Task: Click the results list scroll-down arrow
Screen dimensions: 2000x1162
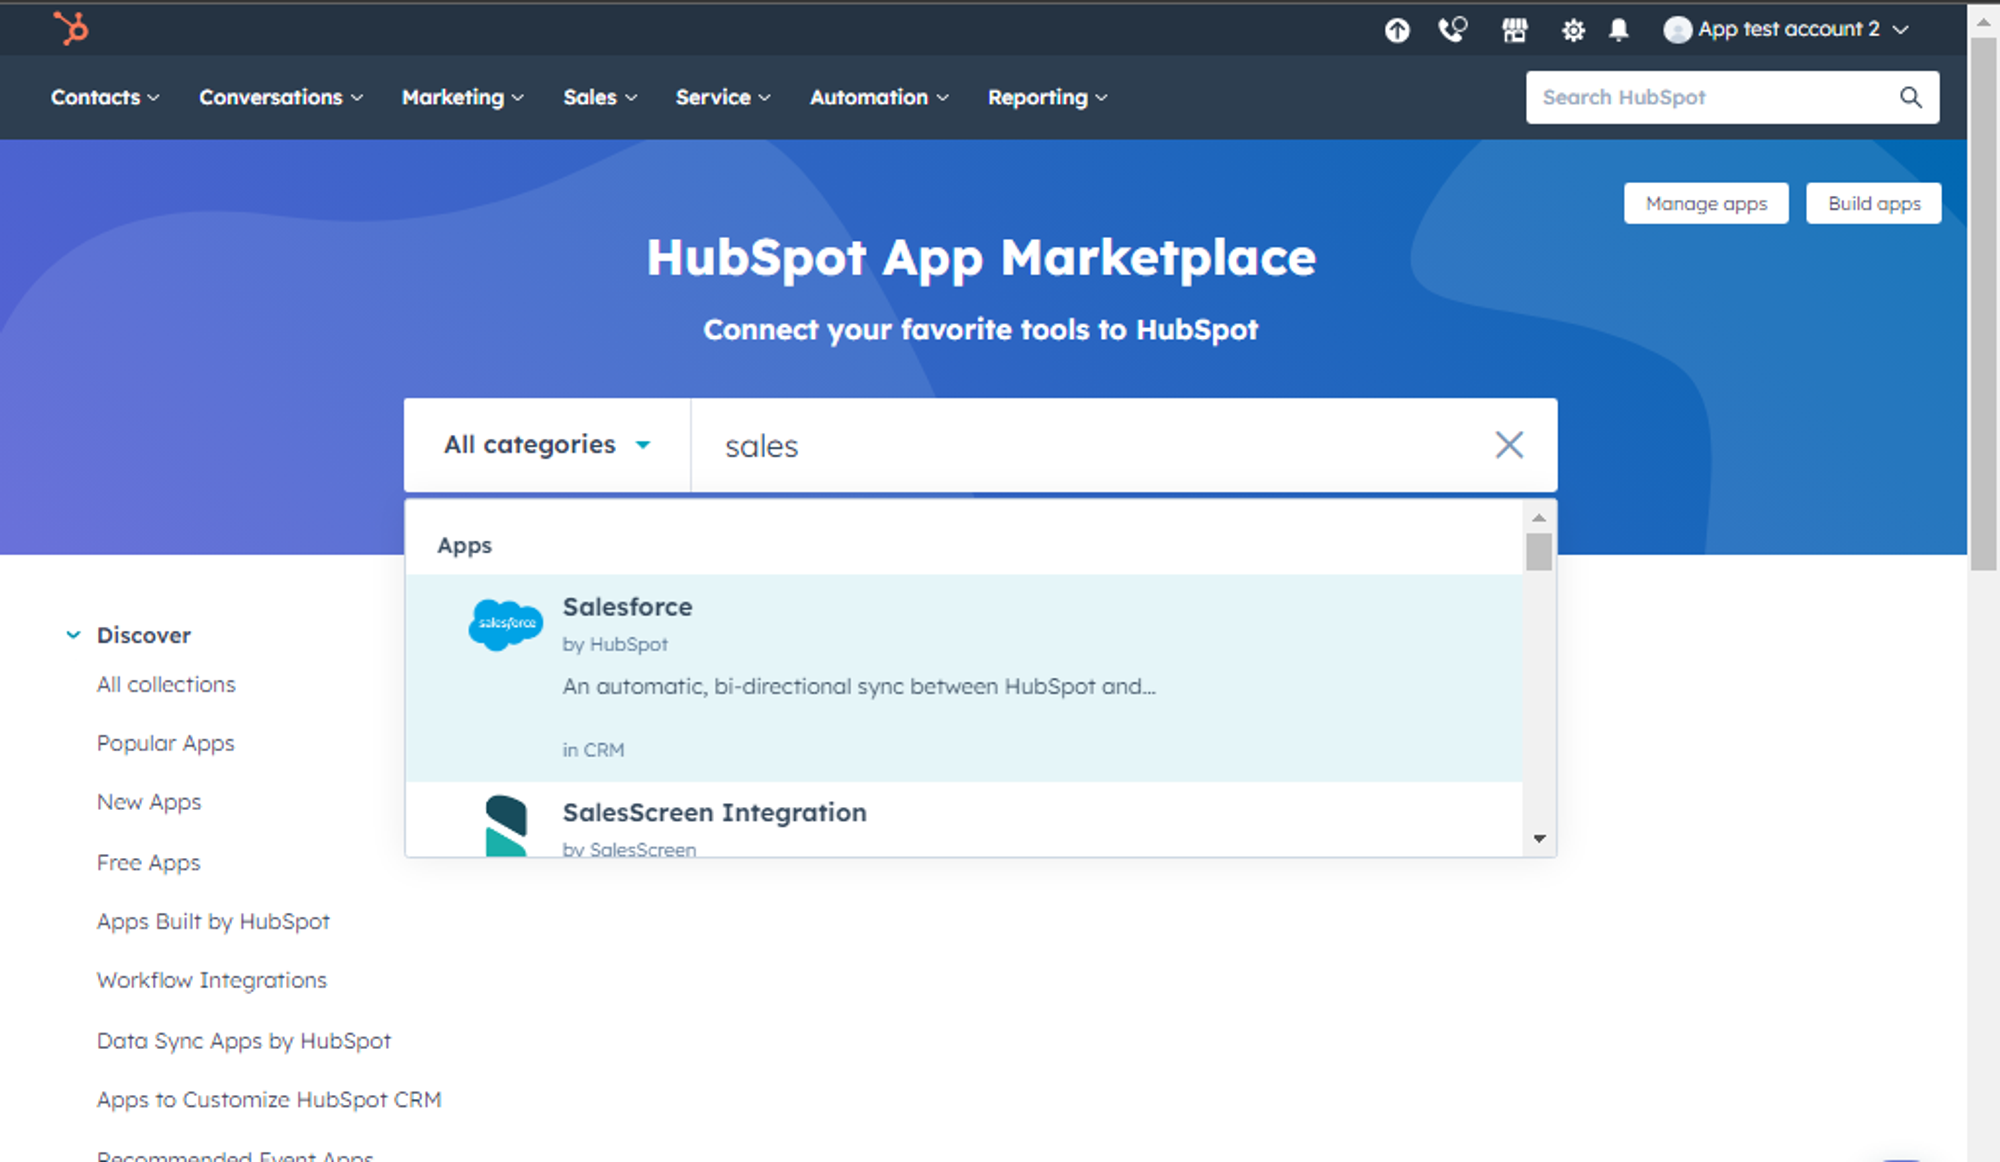Action: (x=1539, y=839)
